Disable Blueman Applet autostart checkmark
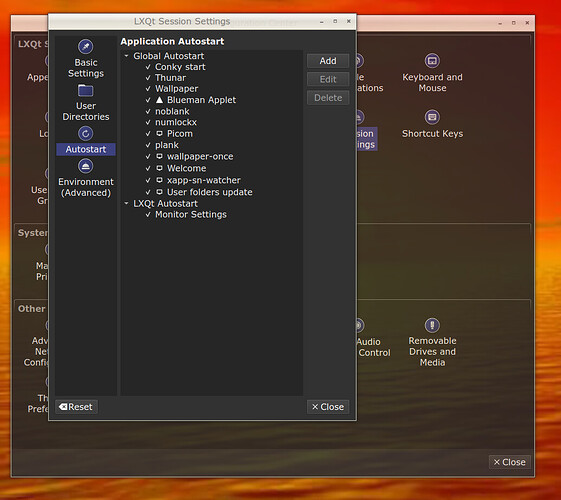This screenshot has width=561, height=500. click(148, 100)
